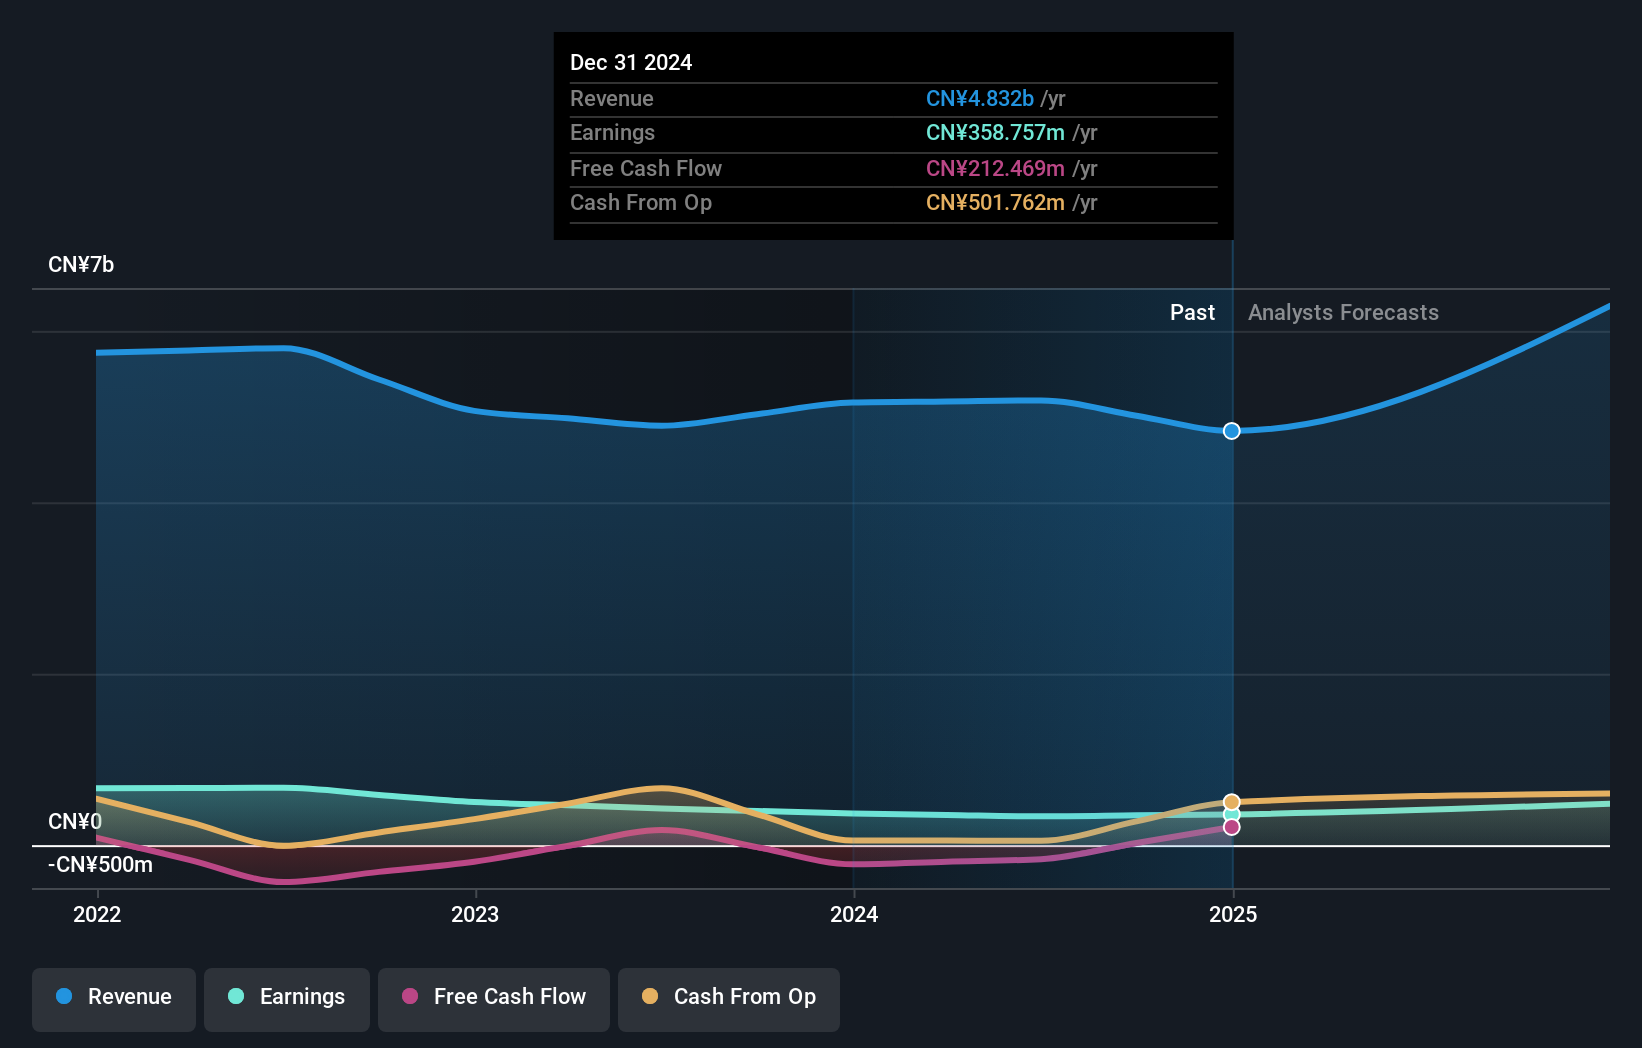Select the teal Earnings marker at 2025
This screenshot has height=1048, width=1642.
tap(1231, 815)
